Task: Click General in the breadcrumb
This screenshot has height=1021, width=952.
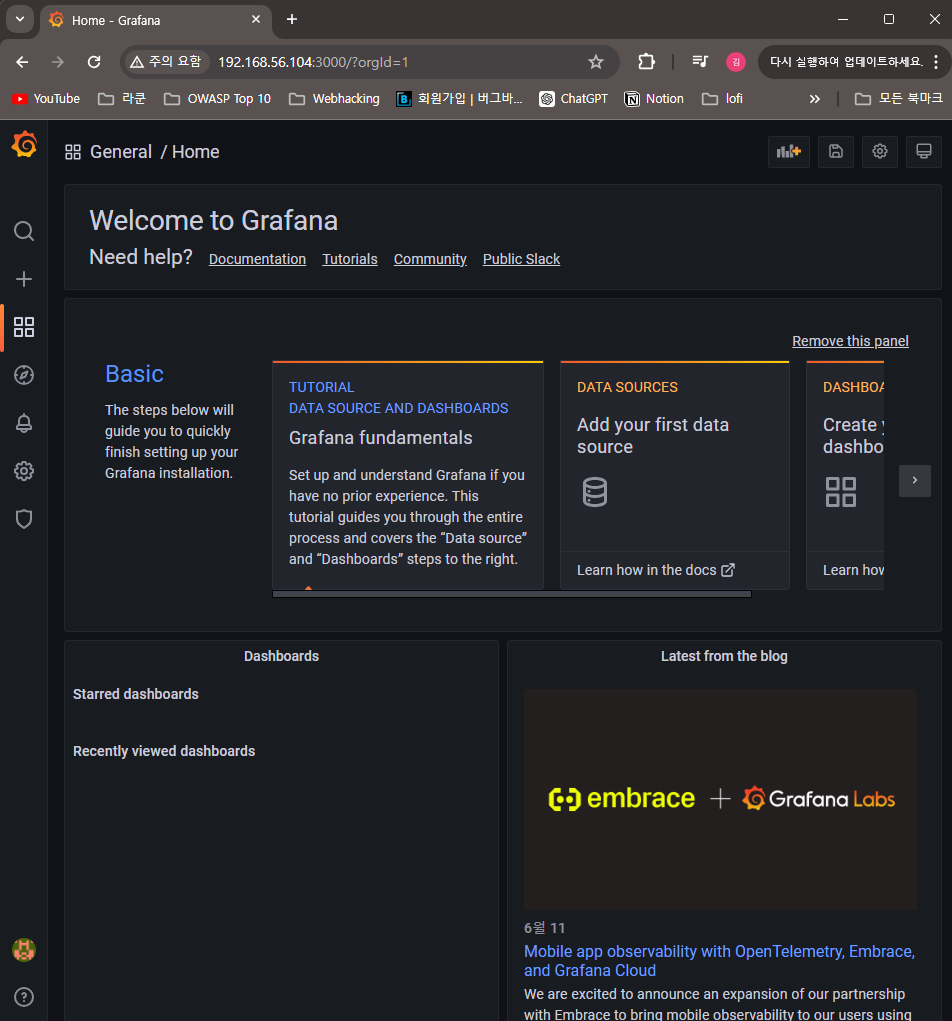Action: pyautogui.click(x=120, y=152)
